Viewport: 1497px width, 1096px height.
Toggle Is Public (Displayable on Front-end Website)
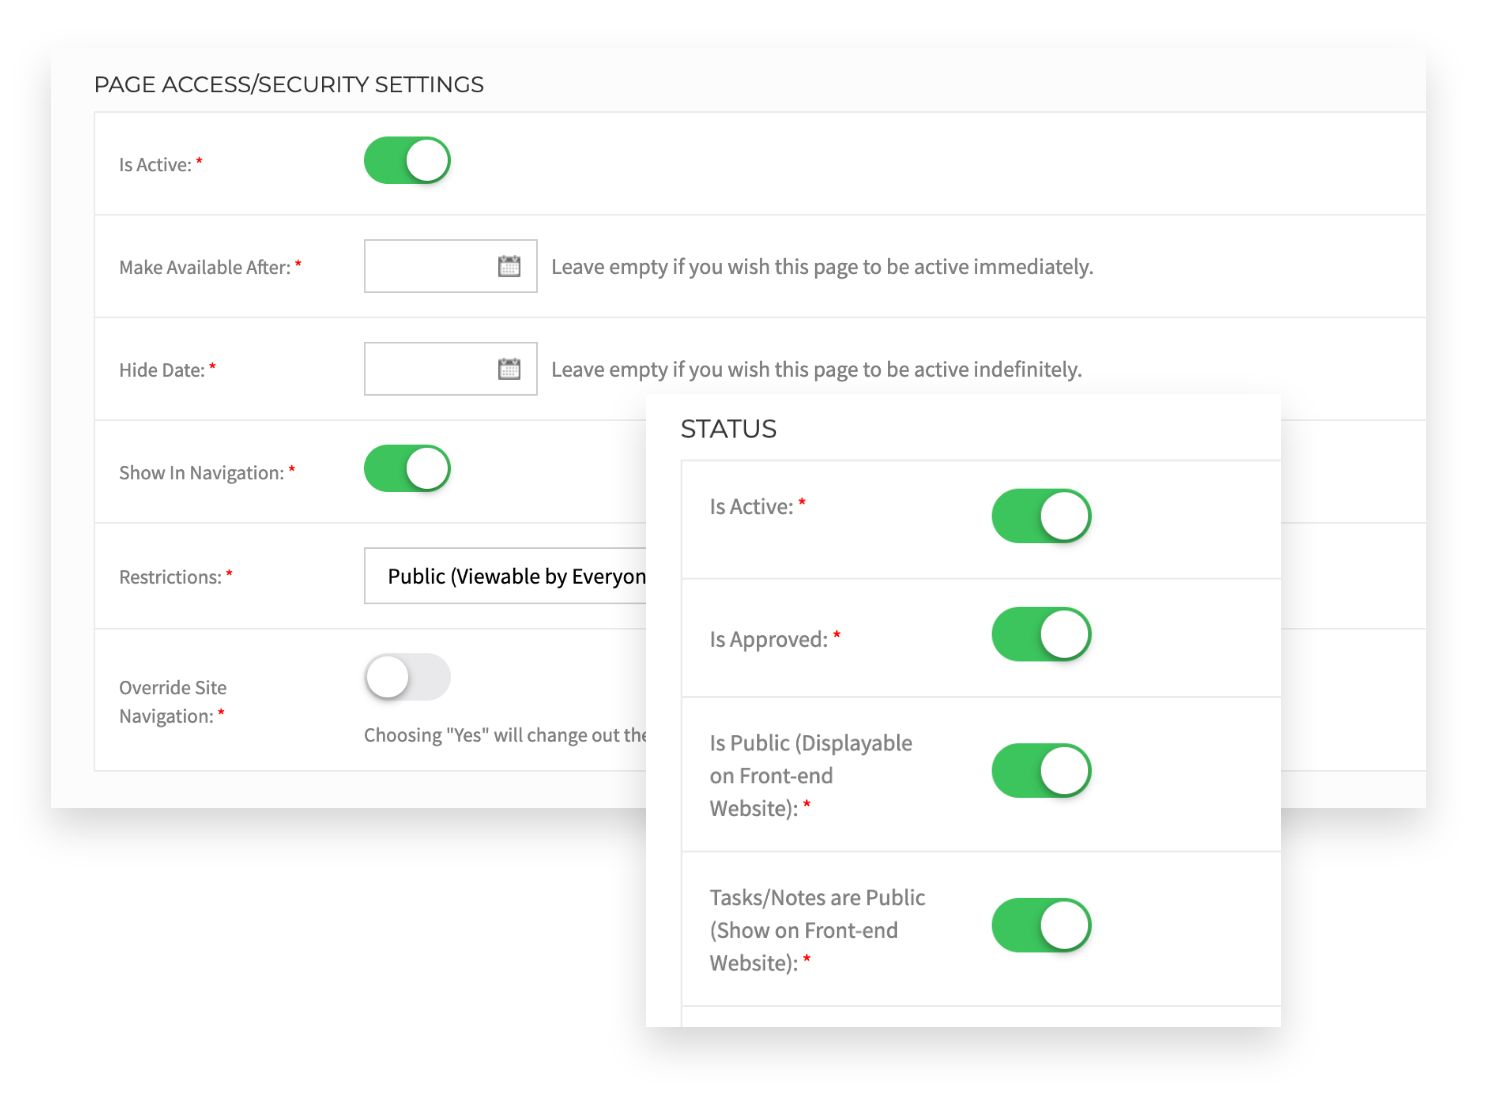pyautogui.click(x=1040, y=771)
